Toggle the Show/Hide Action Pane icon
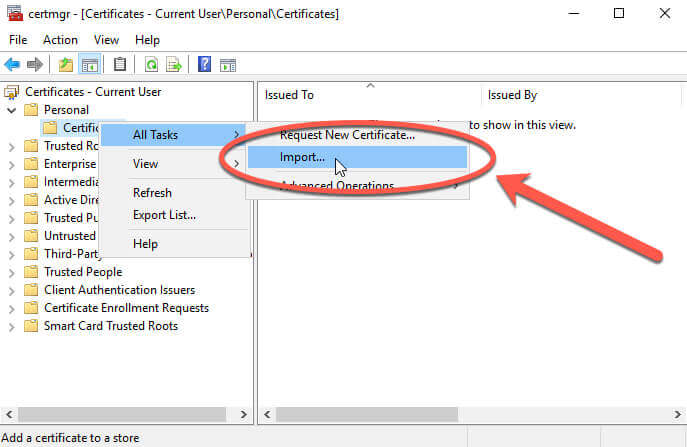 click(x=228, y=65)
